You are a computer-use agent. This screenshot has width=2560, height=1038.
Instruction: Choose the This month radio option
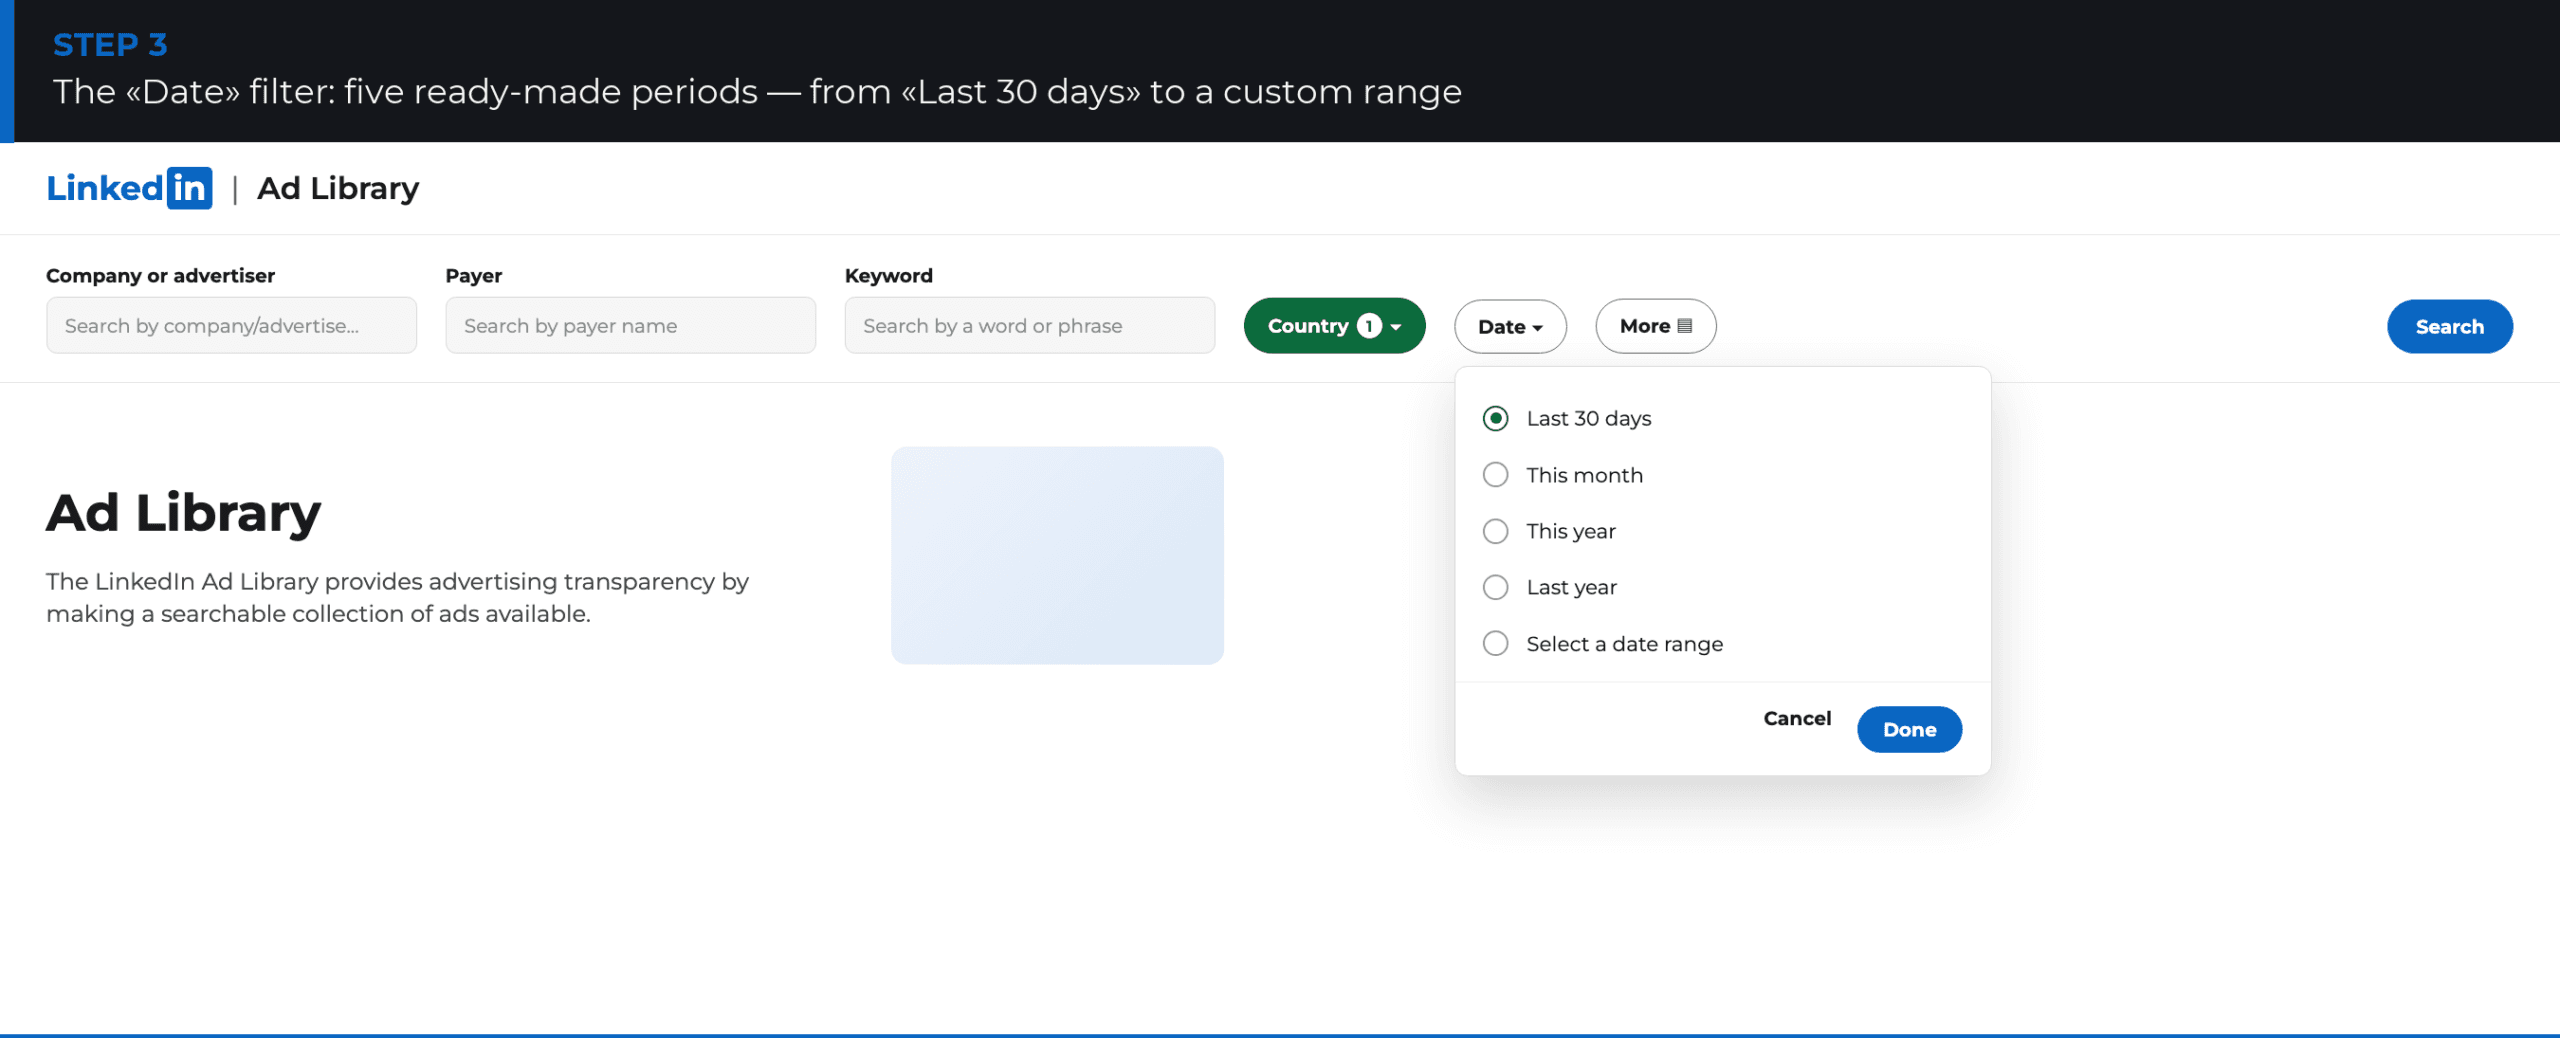coord(1495,475)
